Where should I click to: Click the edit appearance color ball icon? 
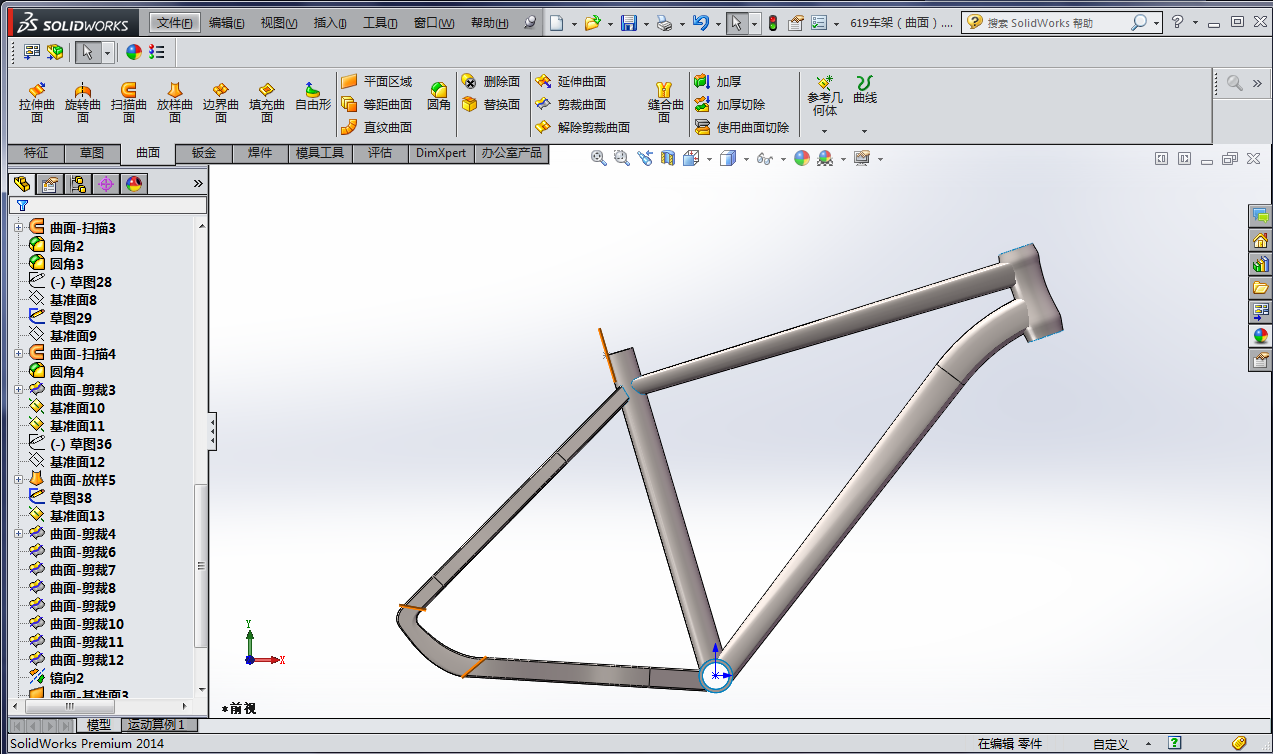click(801, 158)
